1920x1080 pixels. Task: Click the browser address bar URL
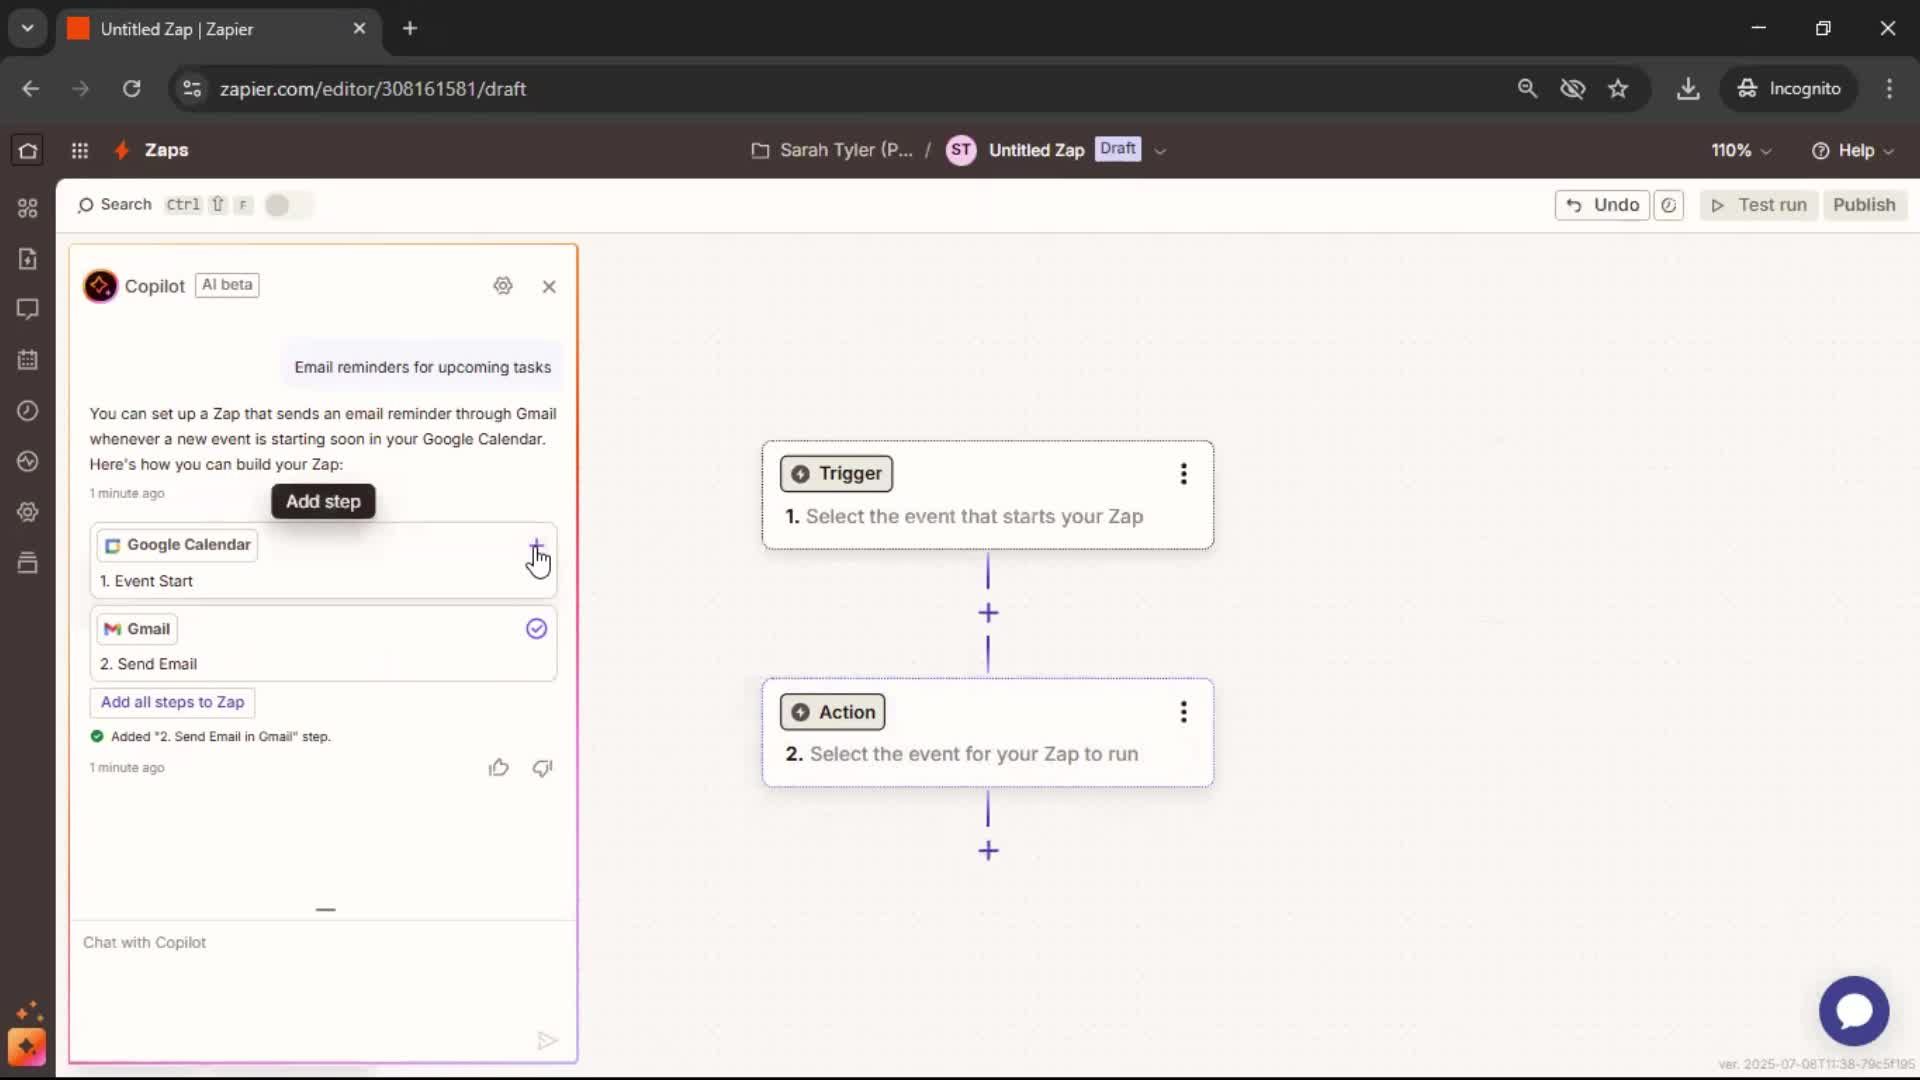[372, 89]
